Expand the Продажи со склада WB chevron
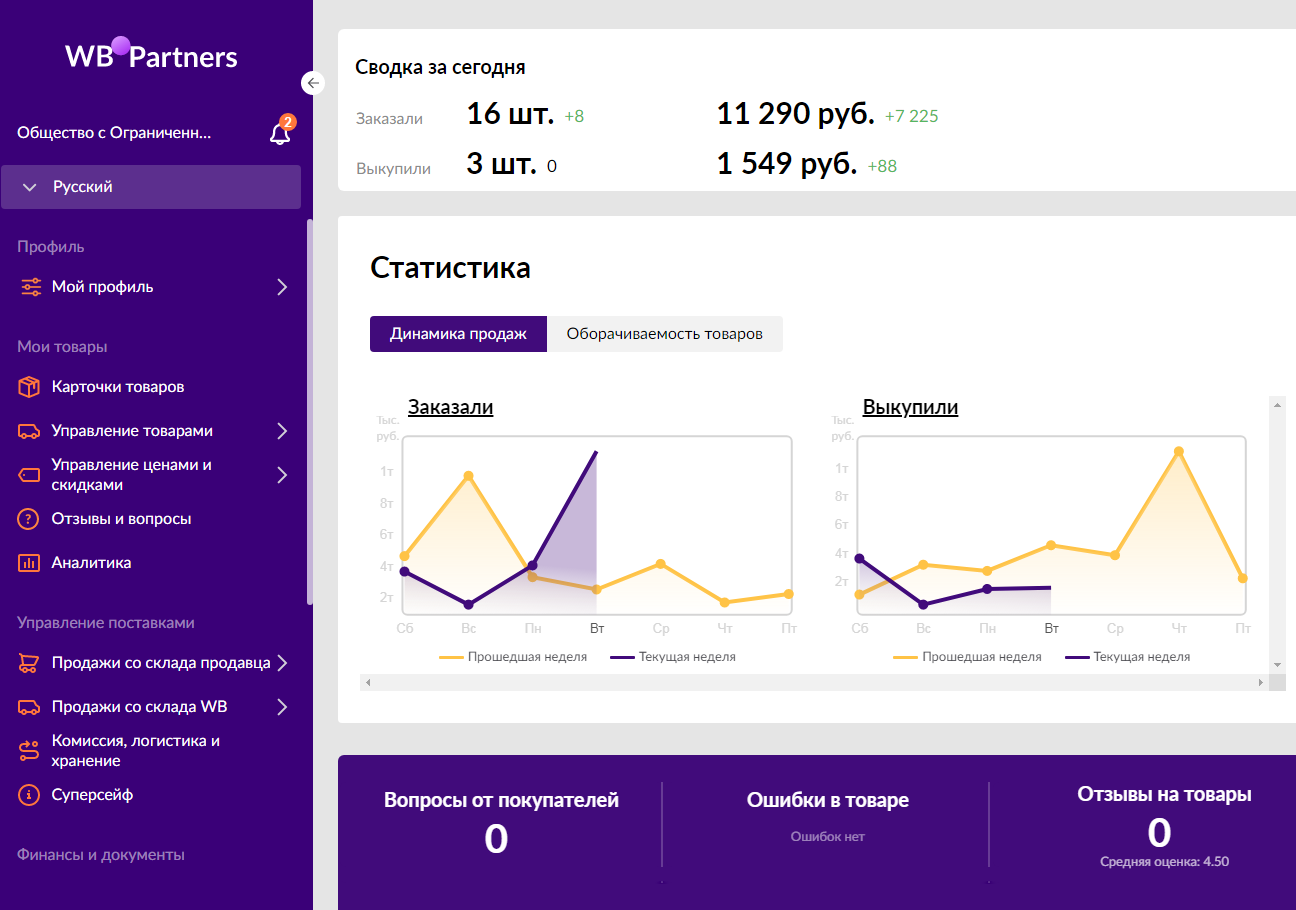Screen dimensions: 1296x910 tap(282, 707)
